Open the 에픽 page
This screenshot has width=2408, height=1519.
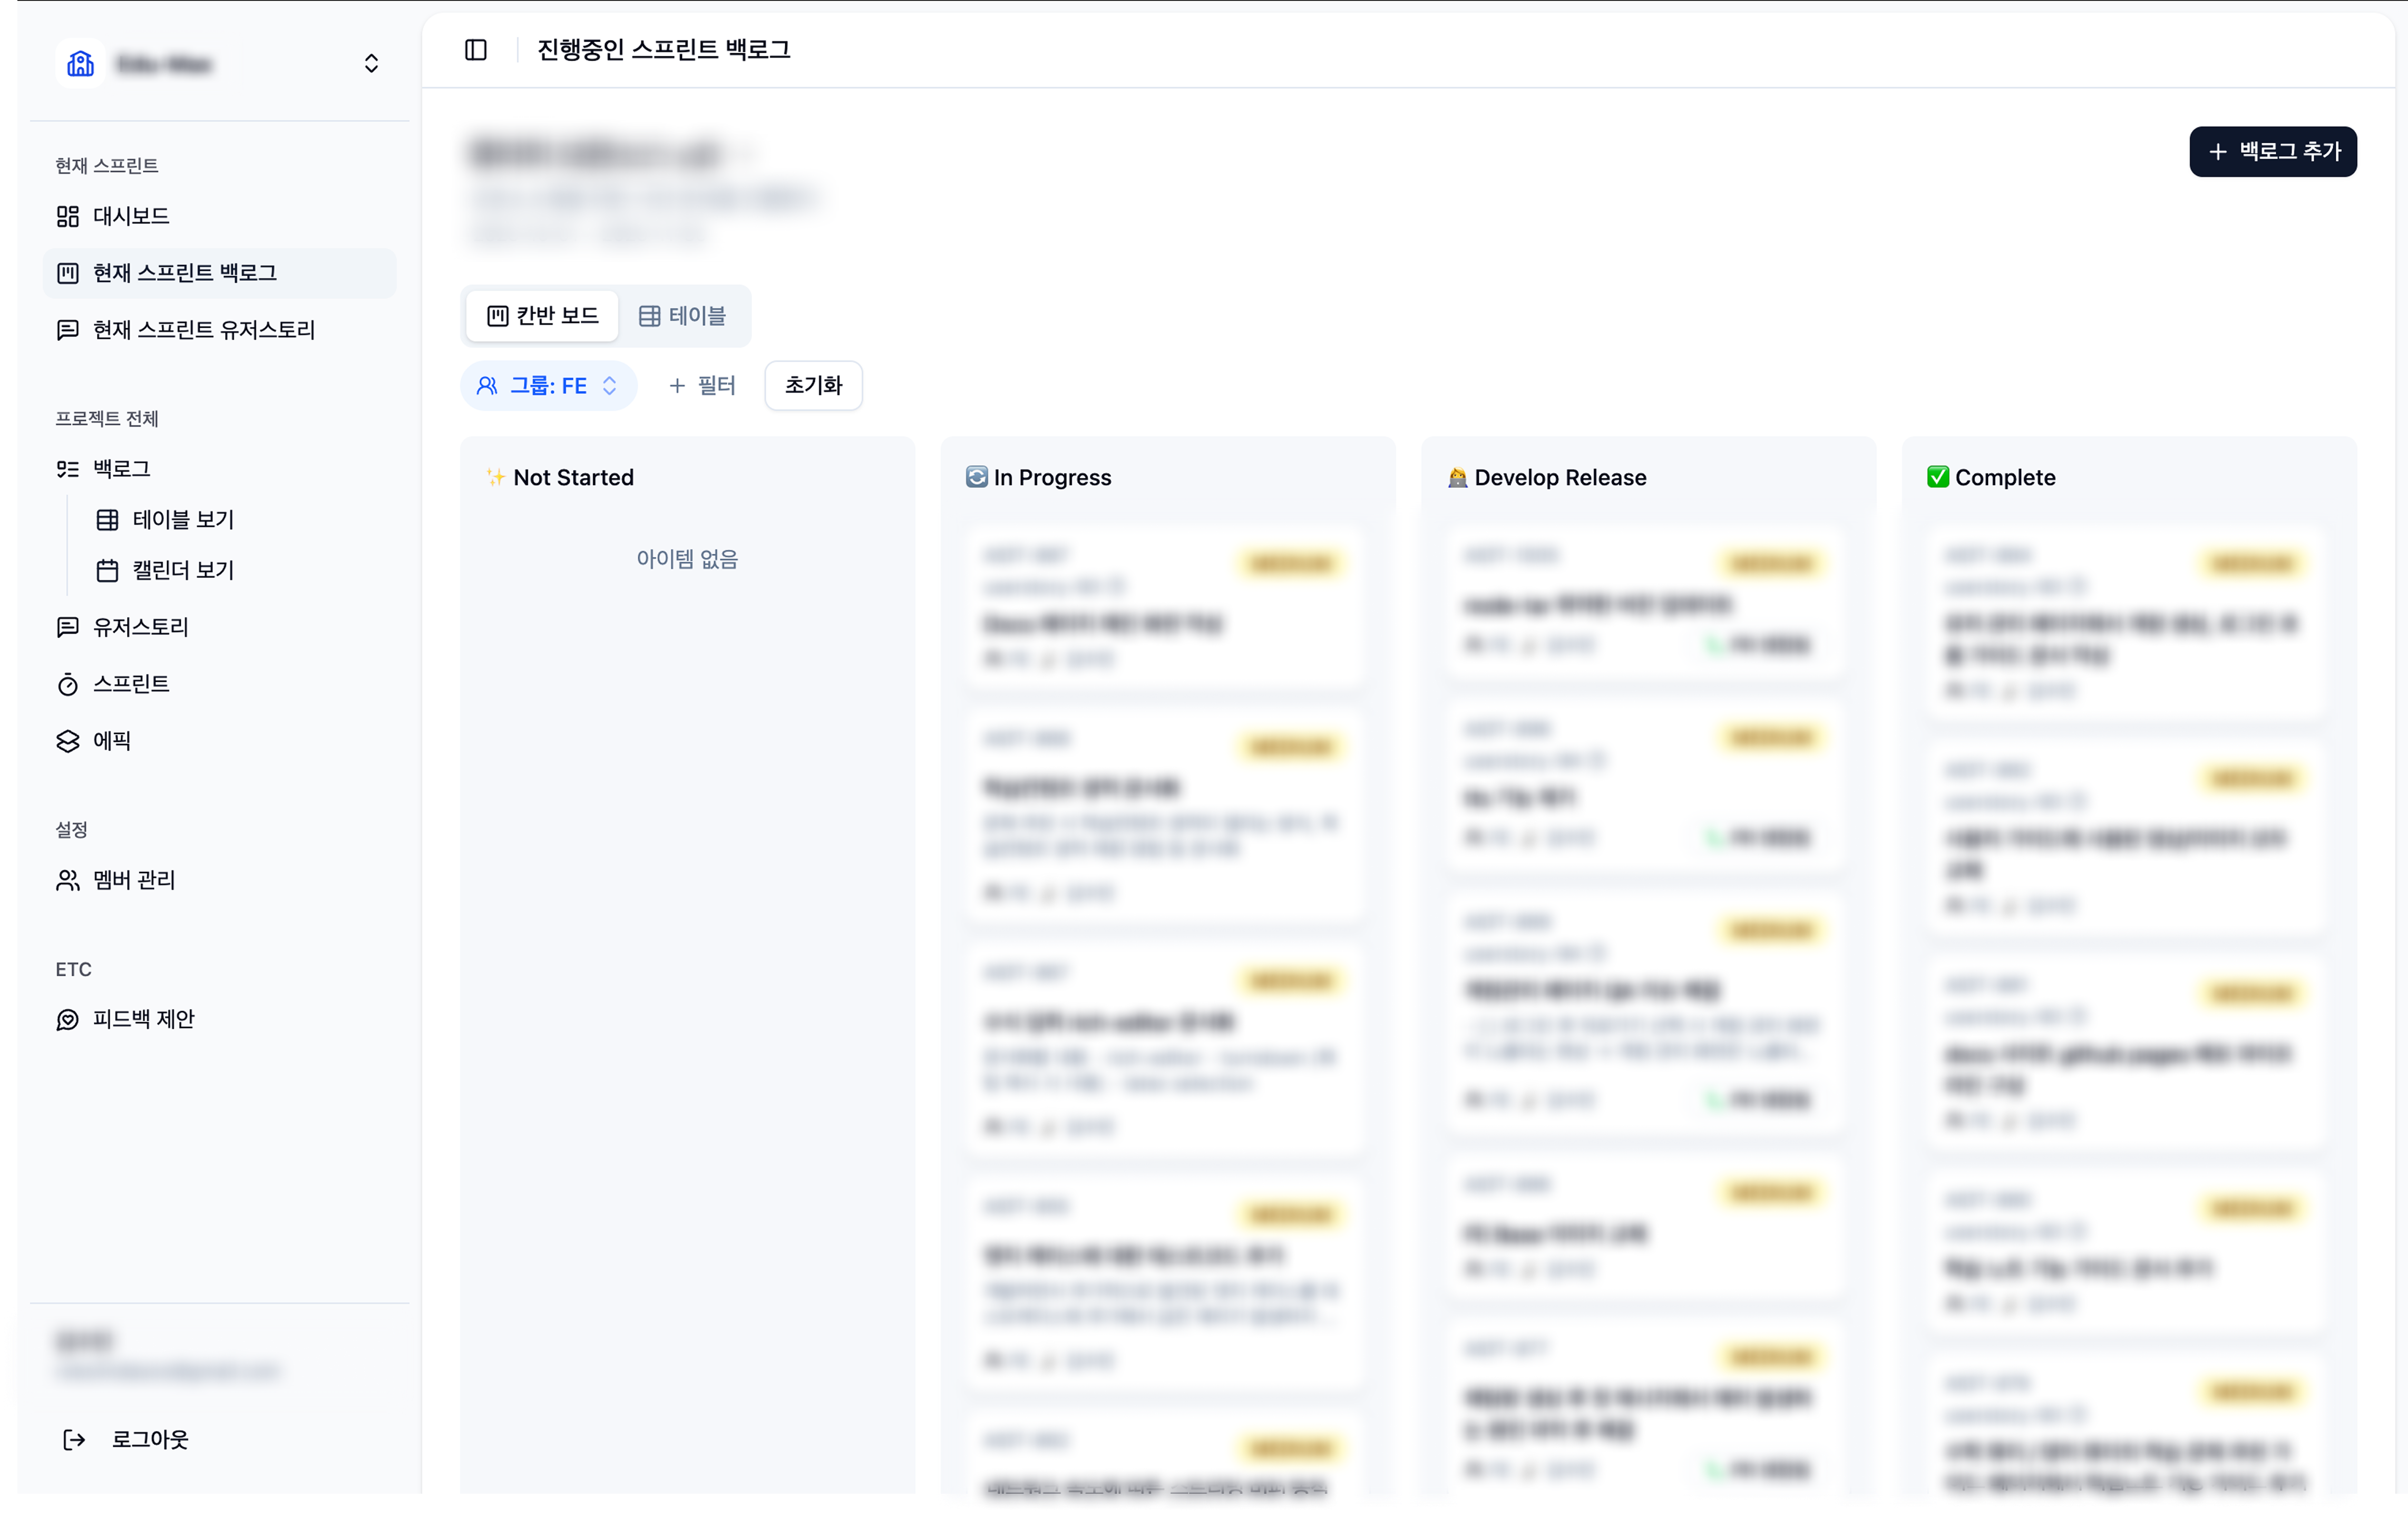pyautogui.click(x=113, y=741)
